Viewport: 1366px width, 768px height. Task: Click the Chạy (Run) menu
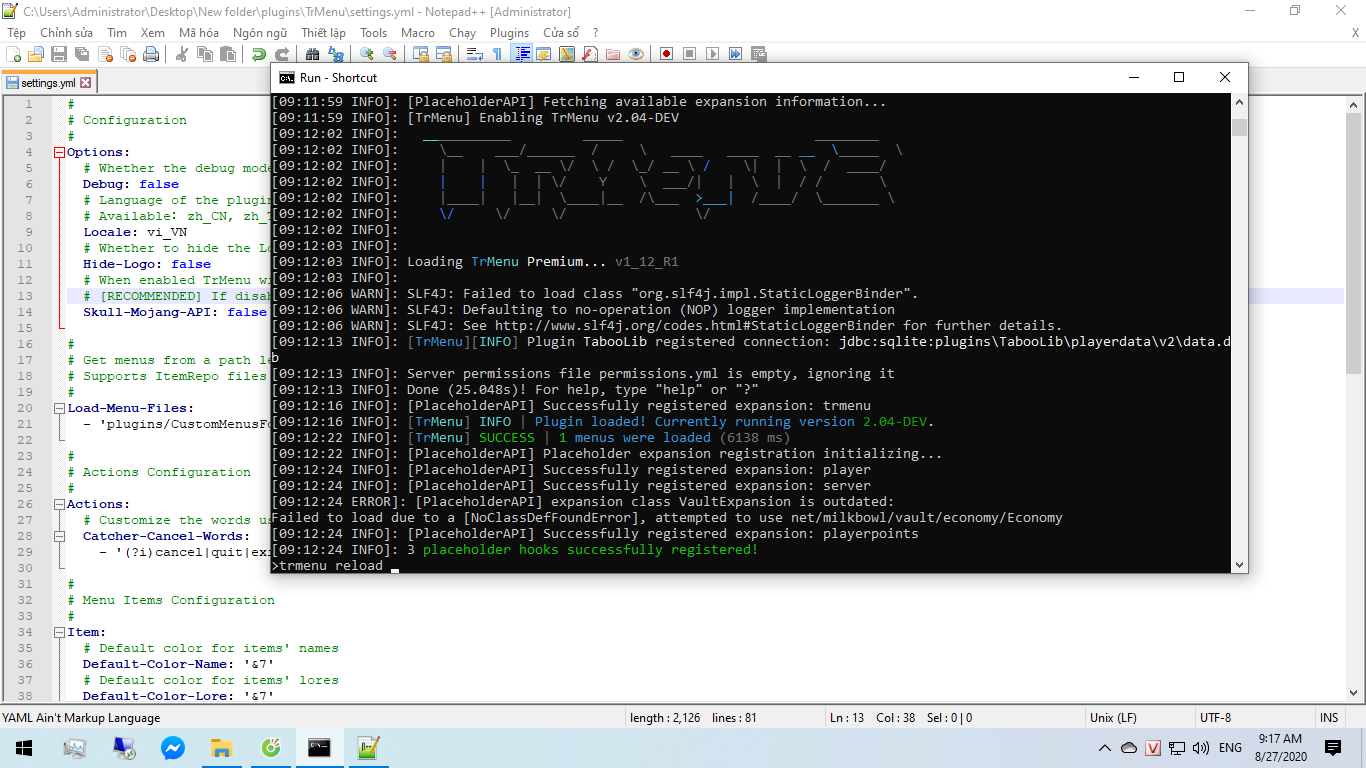point(462,33)
